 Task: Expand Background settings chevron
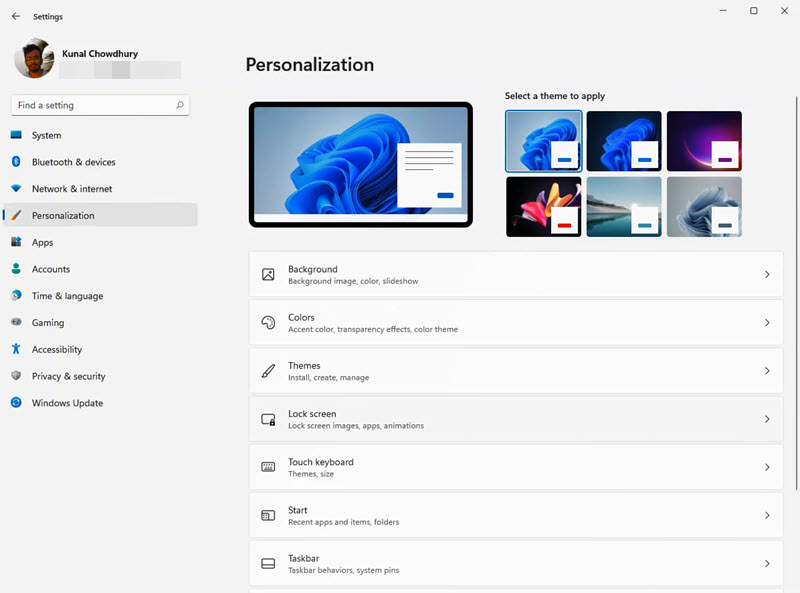coord(767,275)
